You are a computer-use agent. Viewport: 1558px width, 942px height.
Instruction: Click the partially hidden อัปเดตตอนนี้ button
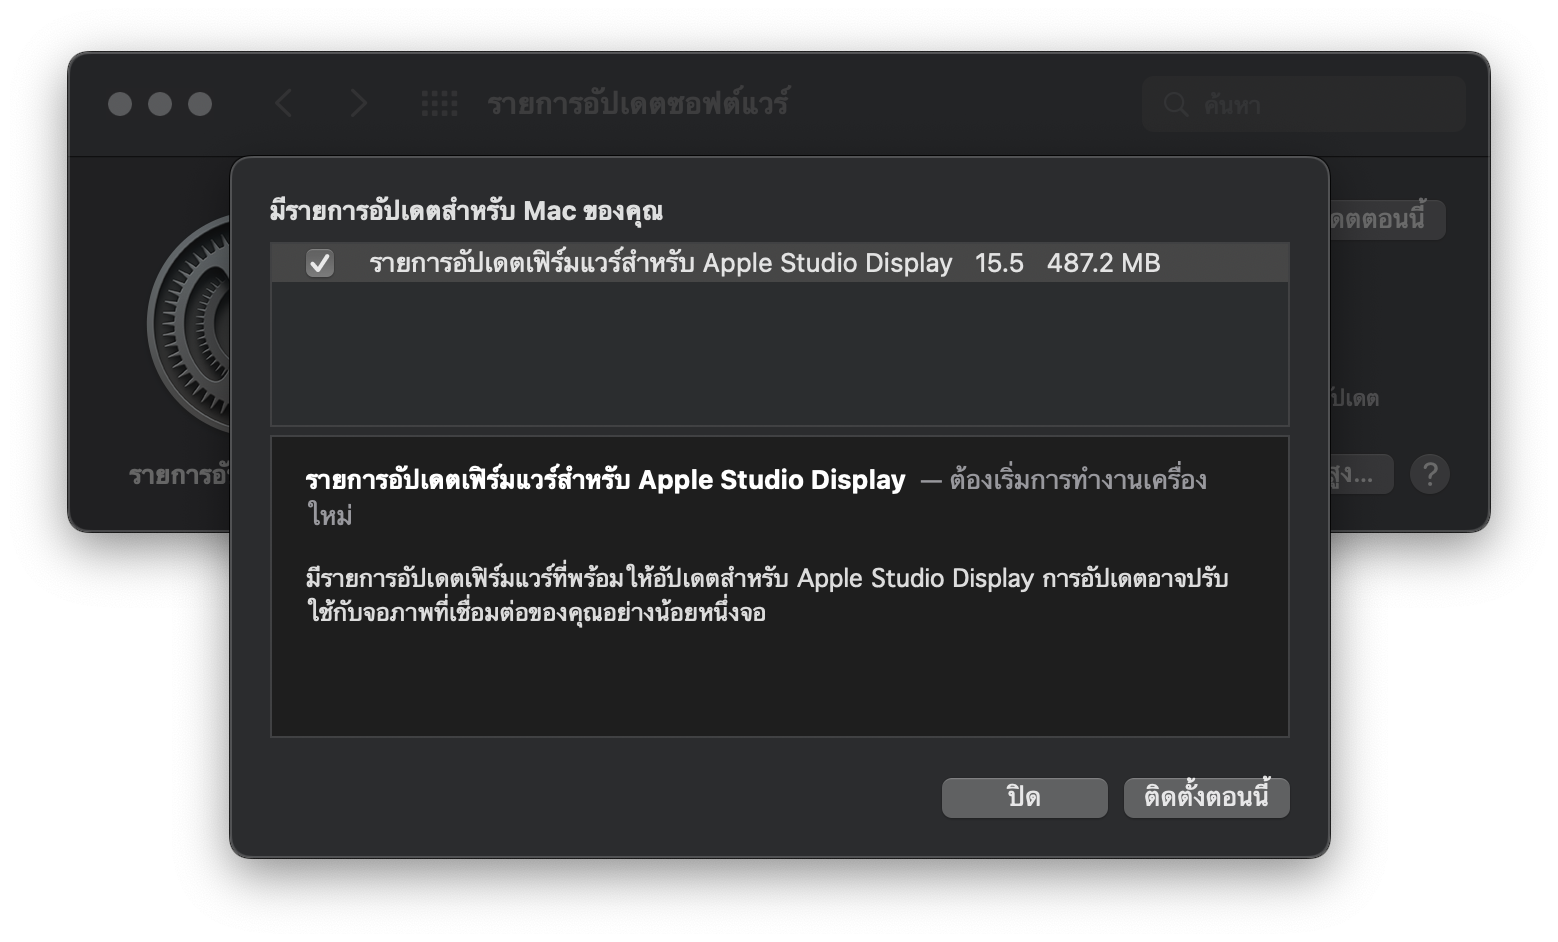[x=1387, y=219]
